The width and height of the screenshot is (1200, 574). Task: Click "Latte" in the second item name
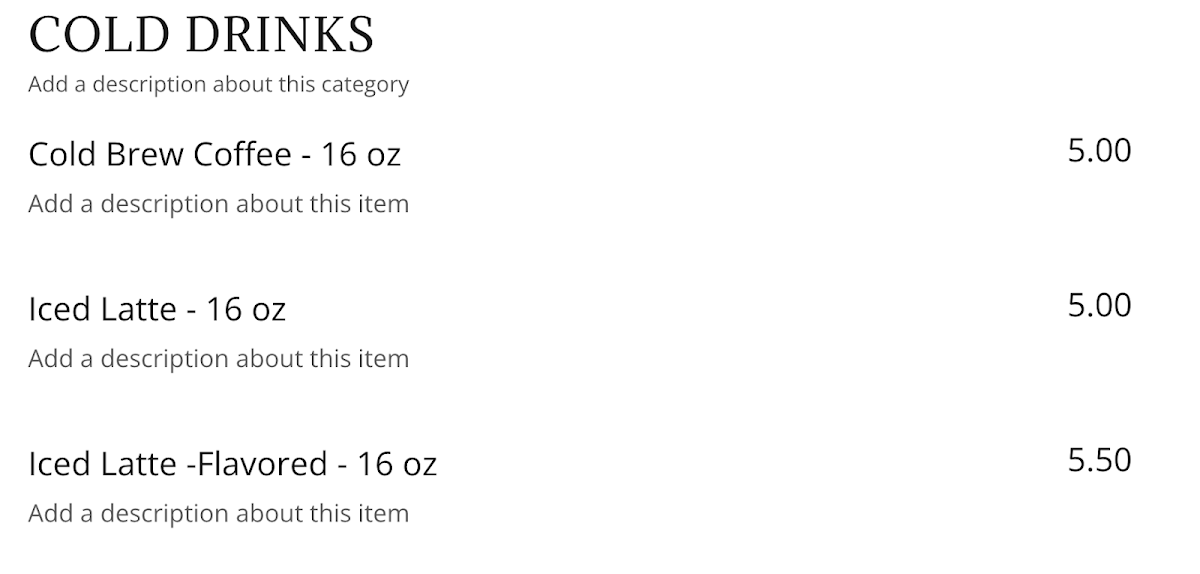click(139, 309)
